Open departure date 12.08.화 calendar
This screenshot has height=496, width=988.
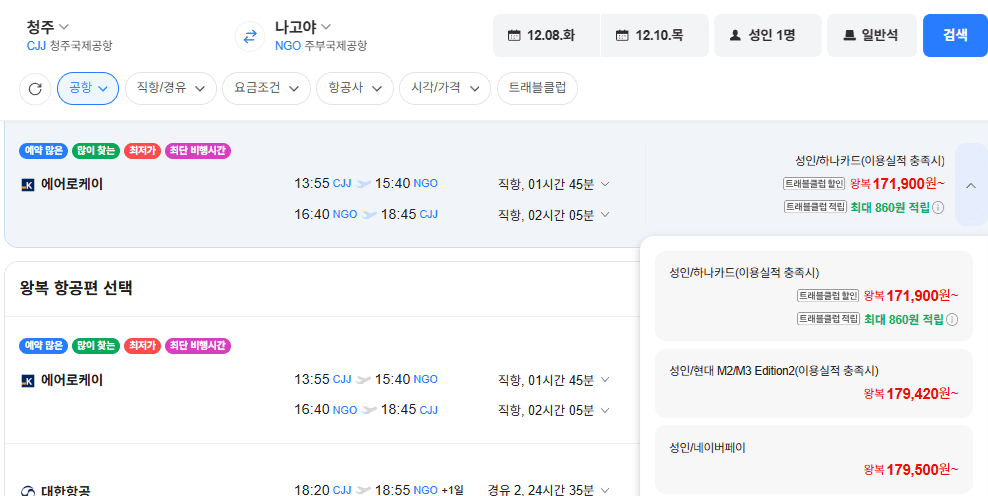tap(546, 35)
